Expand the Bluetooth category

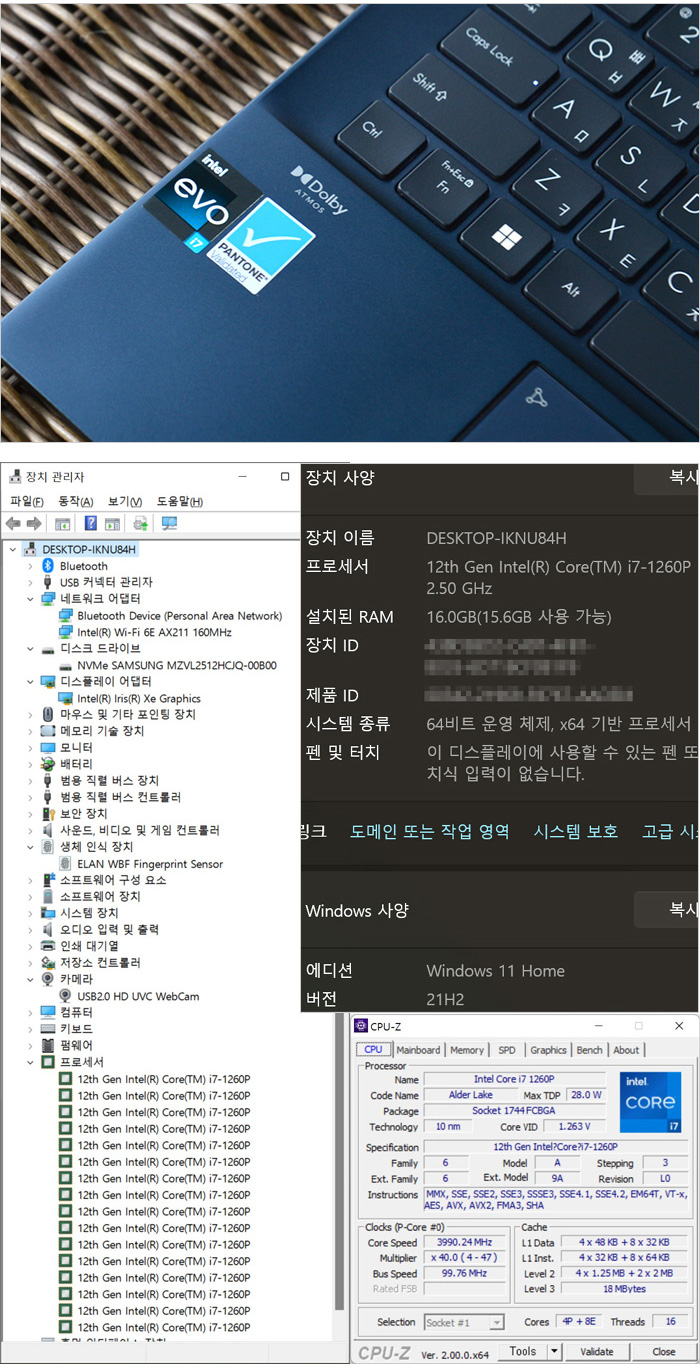click(31, 566)
